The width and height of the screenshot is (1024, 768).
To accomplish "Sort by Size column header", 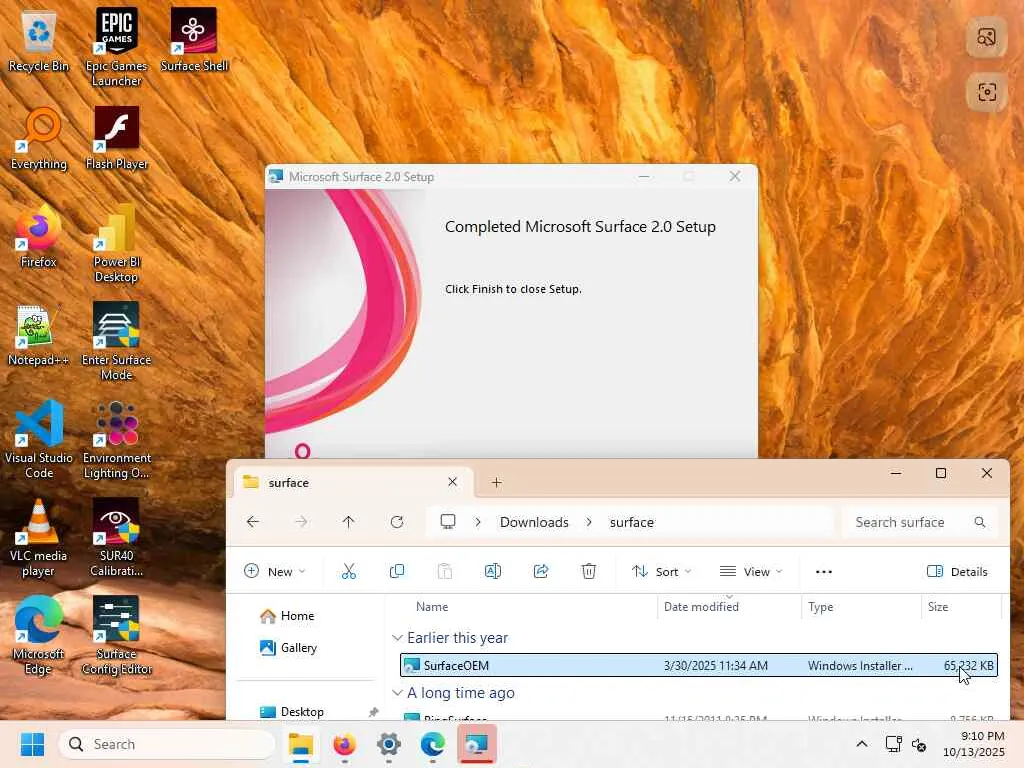I will 938,607.
